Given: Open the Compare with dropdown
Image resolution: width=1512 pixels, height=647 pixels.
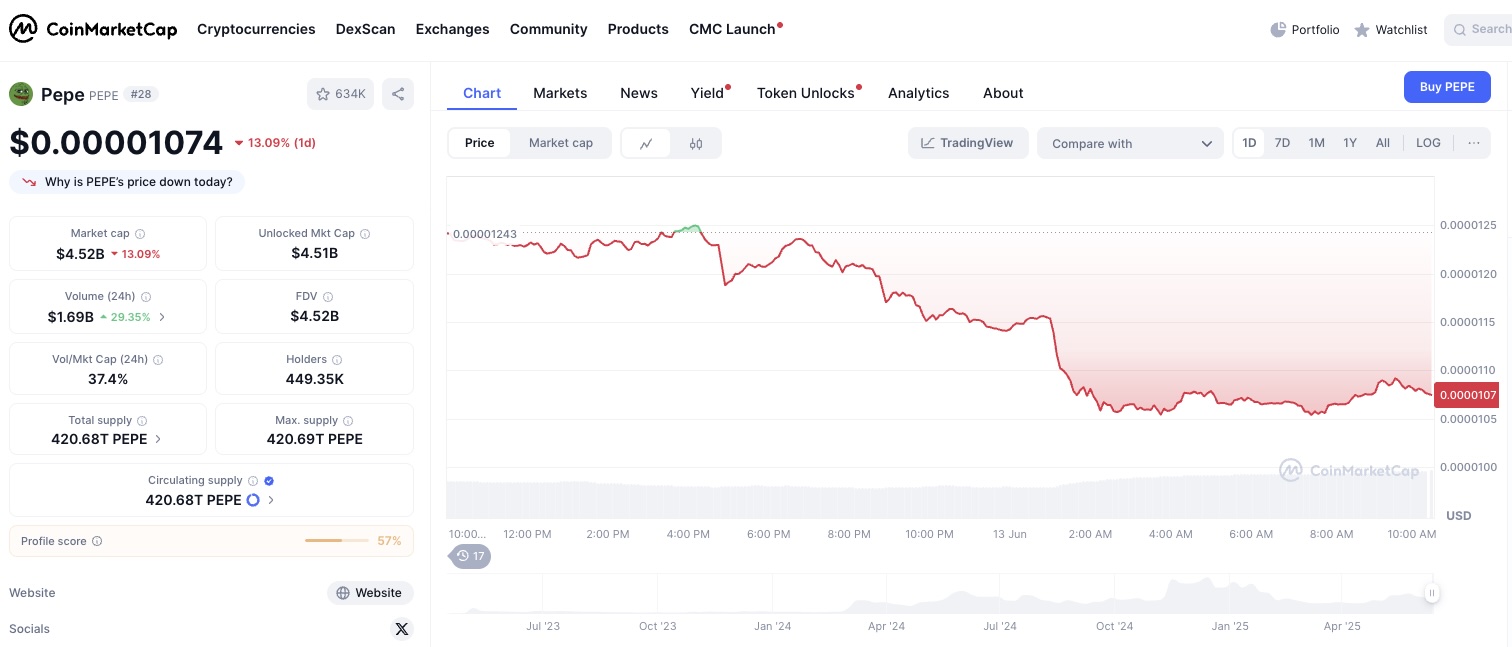Looking at the screenshot, I should (x=1130, y=143).
